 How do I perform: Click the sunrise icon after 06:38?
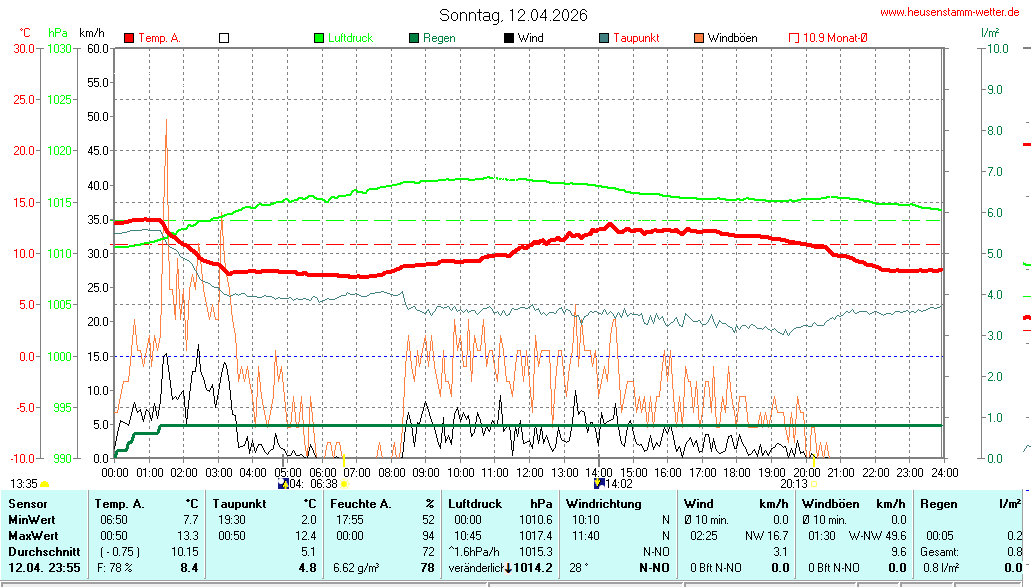coord(345,484)
